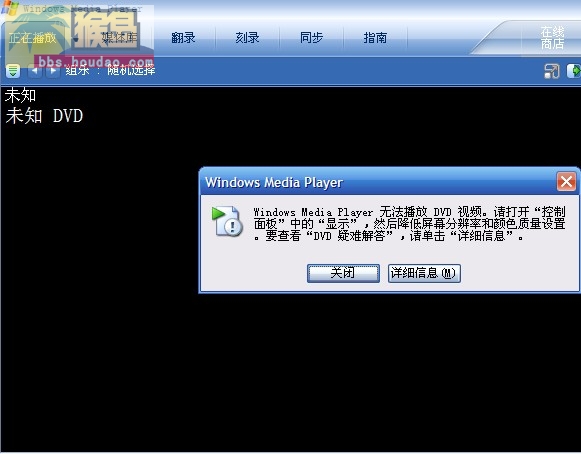Click the previous visualization arrow button
Screen dimensions: 581x454
35,70
